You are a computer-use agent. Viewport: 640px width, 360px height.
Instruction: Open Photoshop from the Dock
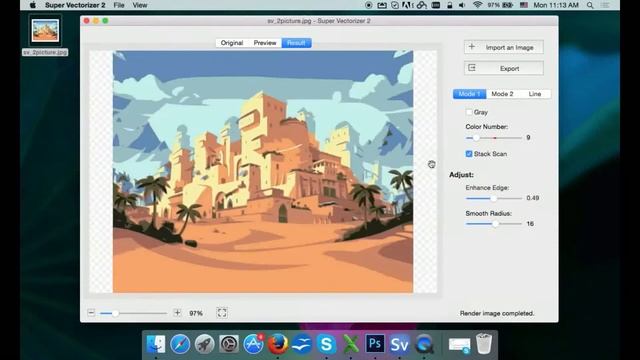point(375,344)
